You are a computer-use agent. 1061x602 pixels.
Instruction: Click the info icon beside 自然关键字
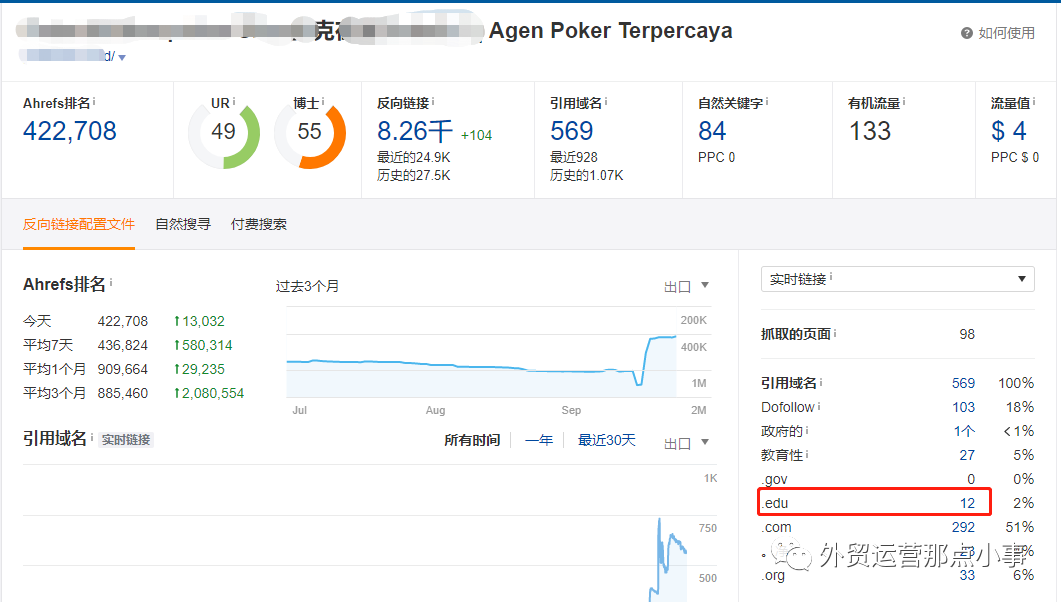point(767,102)
